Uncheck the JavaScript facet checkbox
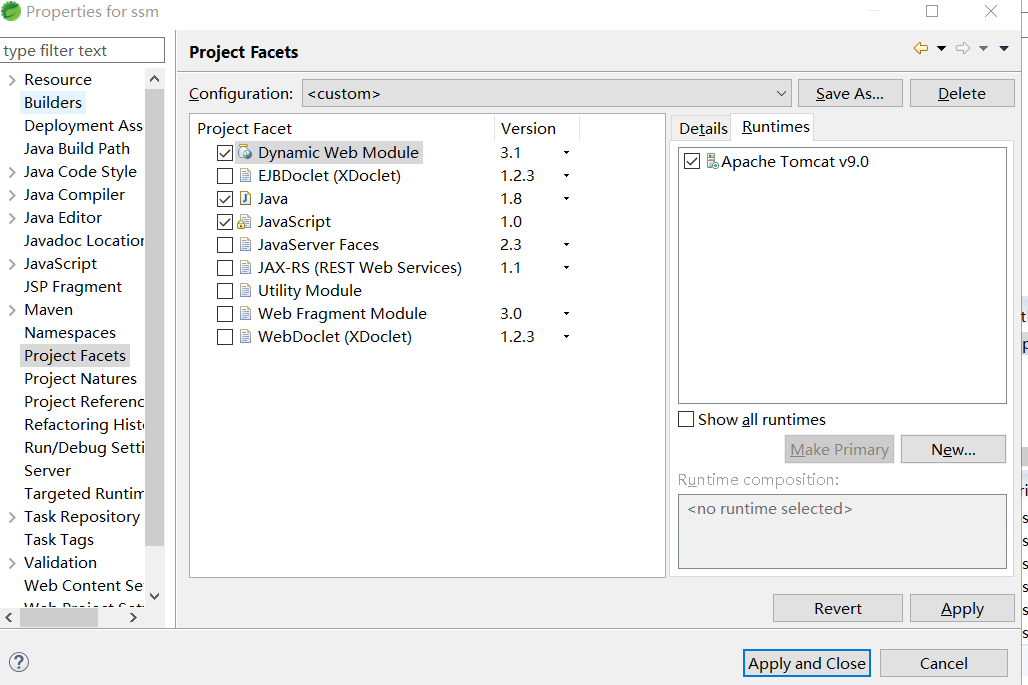This screenshot has width=1028, height=685. [225, 222]
